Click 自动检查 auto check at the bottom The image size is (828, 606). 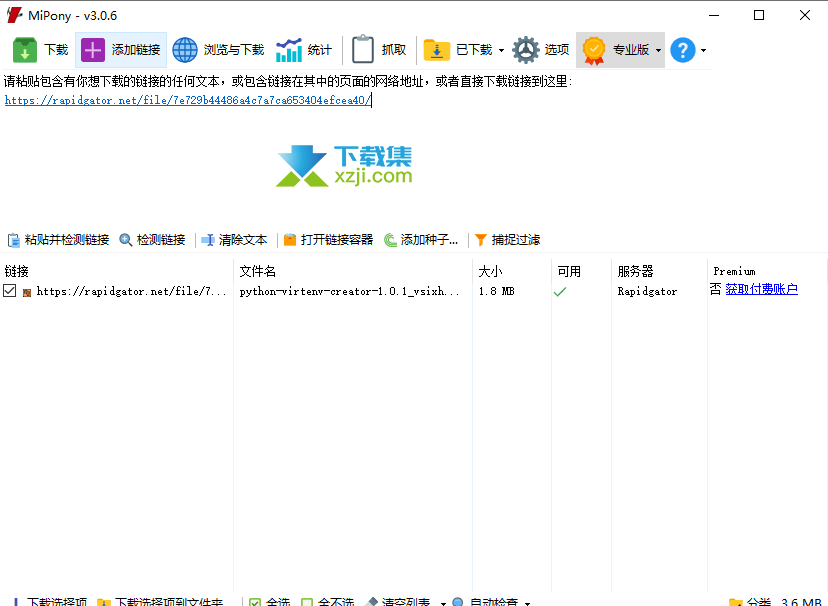(485, 601)
